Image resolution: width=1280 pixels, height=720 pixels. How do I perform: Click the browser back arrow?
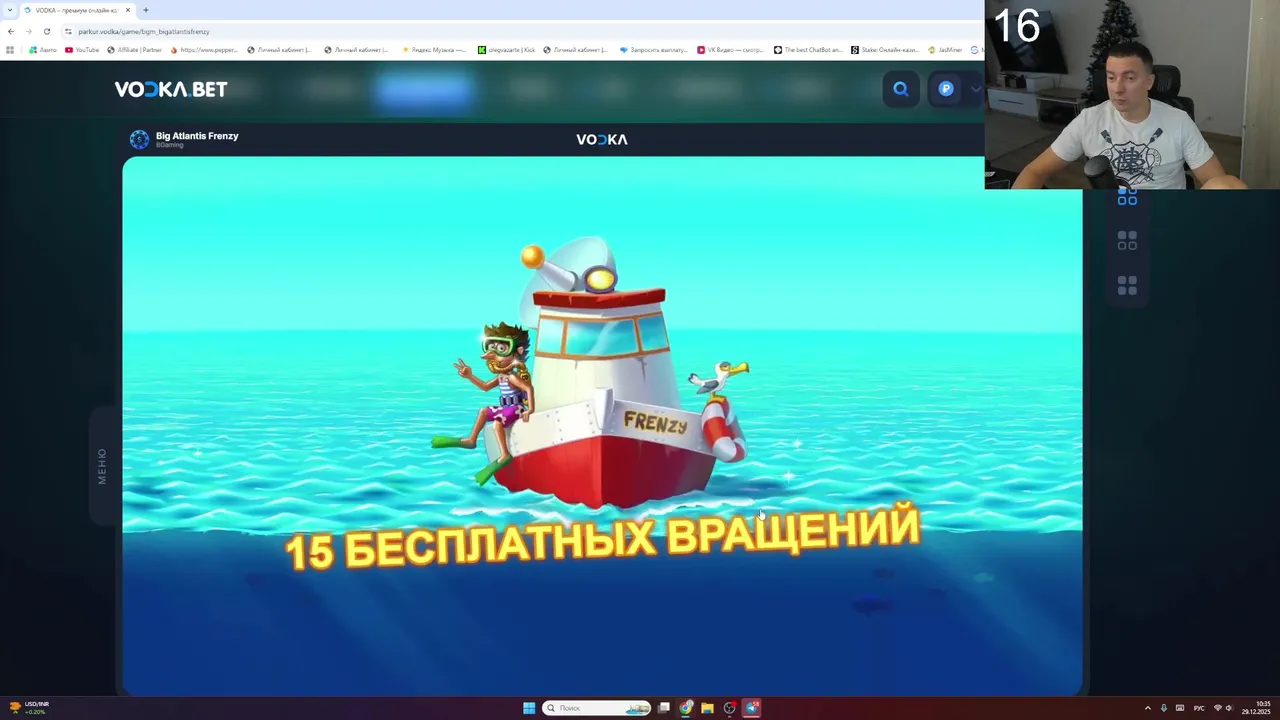coord(11,31)
